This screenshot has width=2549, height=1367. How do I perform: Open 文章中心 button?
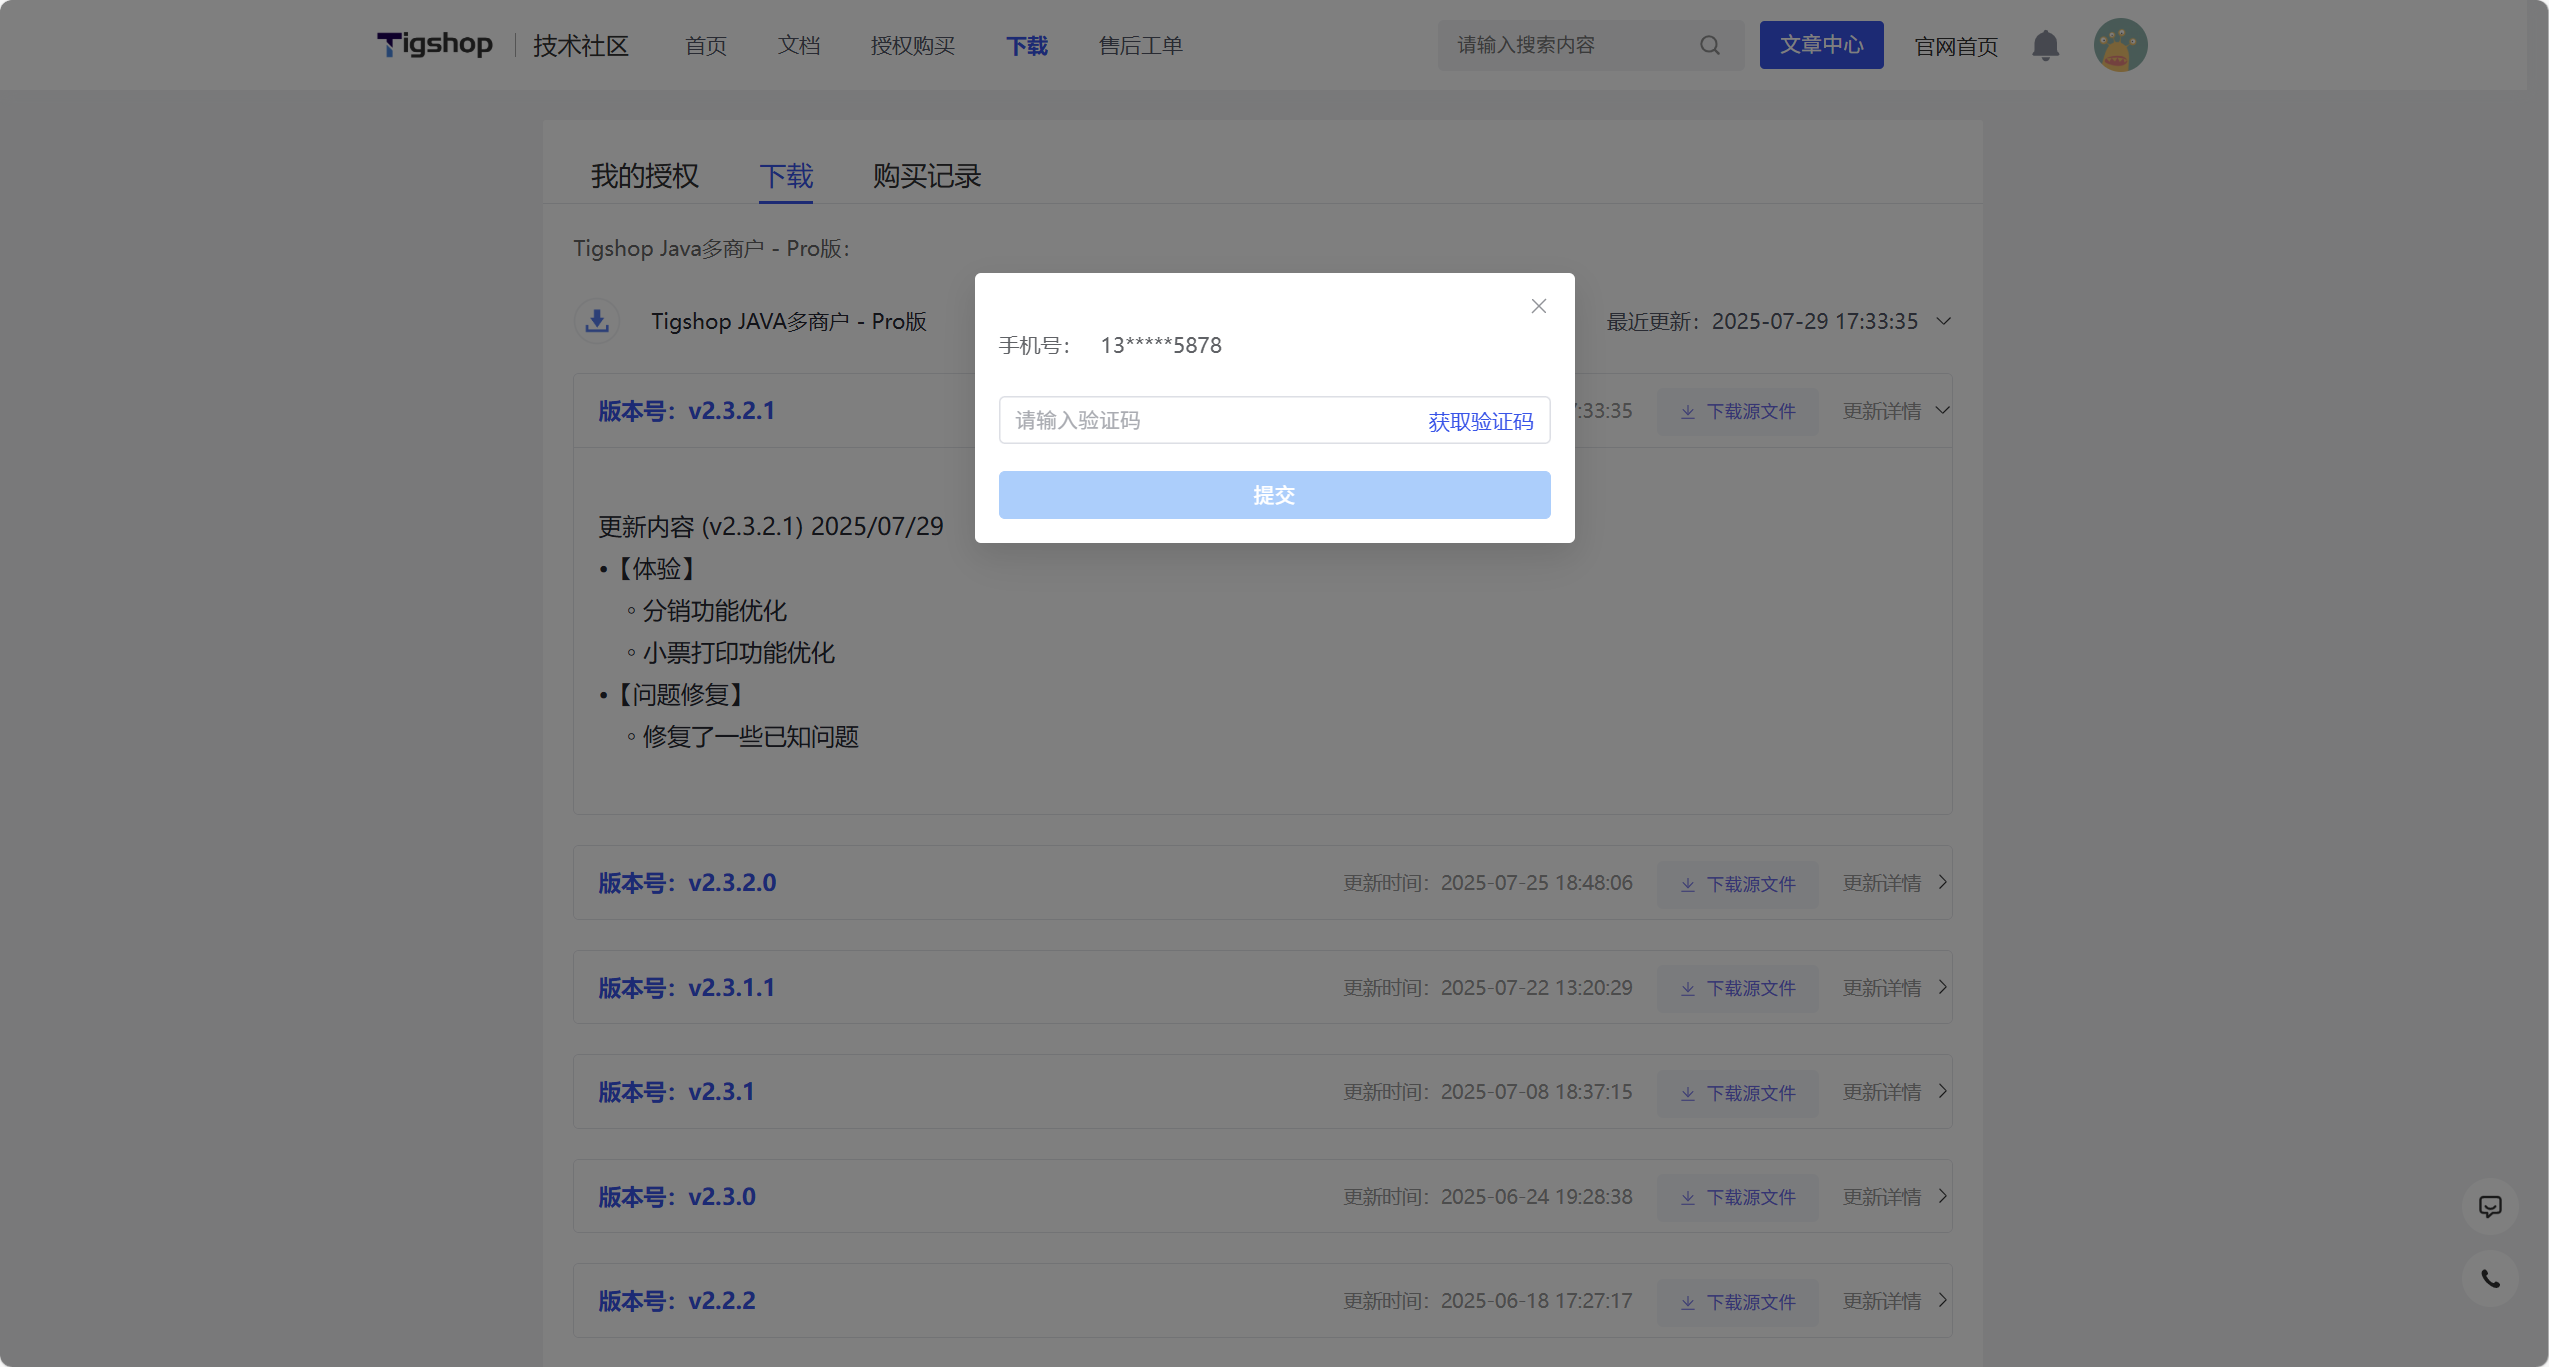coord(1821,45)
